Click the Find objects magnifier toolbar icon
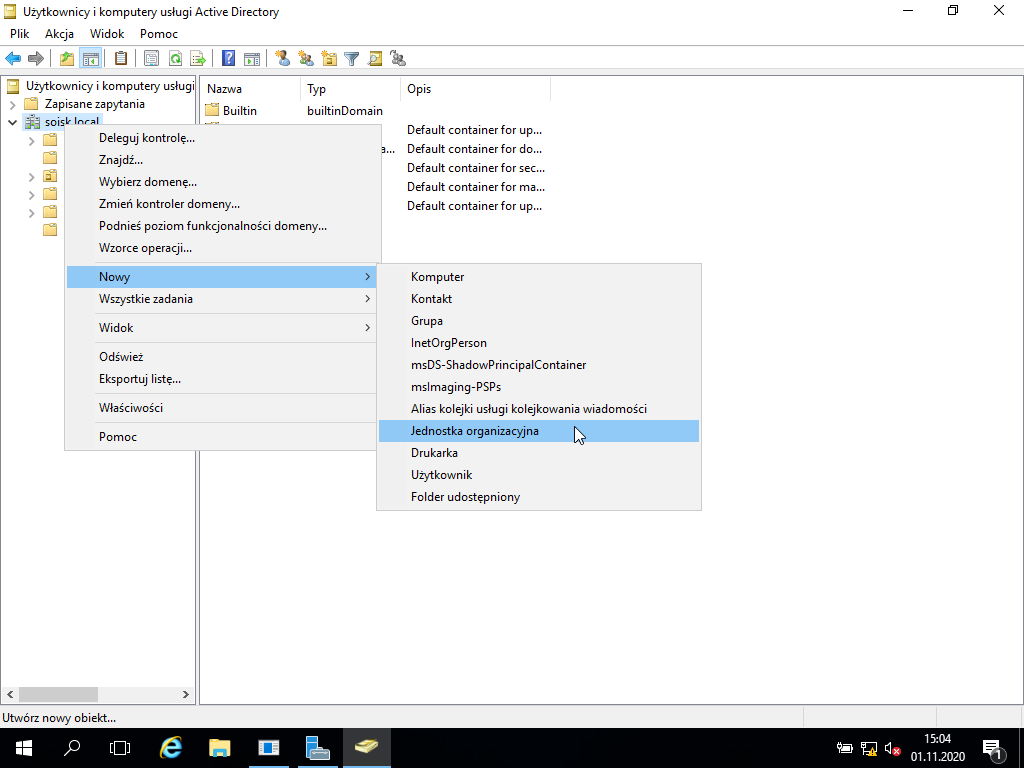Image resolution: width=1024 pixels, height=768 pixels. tap(374, 59)
